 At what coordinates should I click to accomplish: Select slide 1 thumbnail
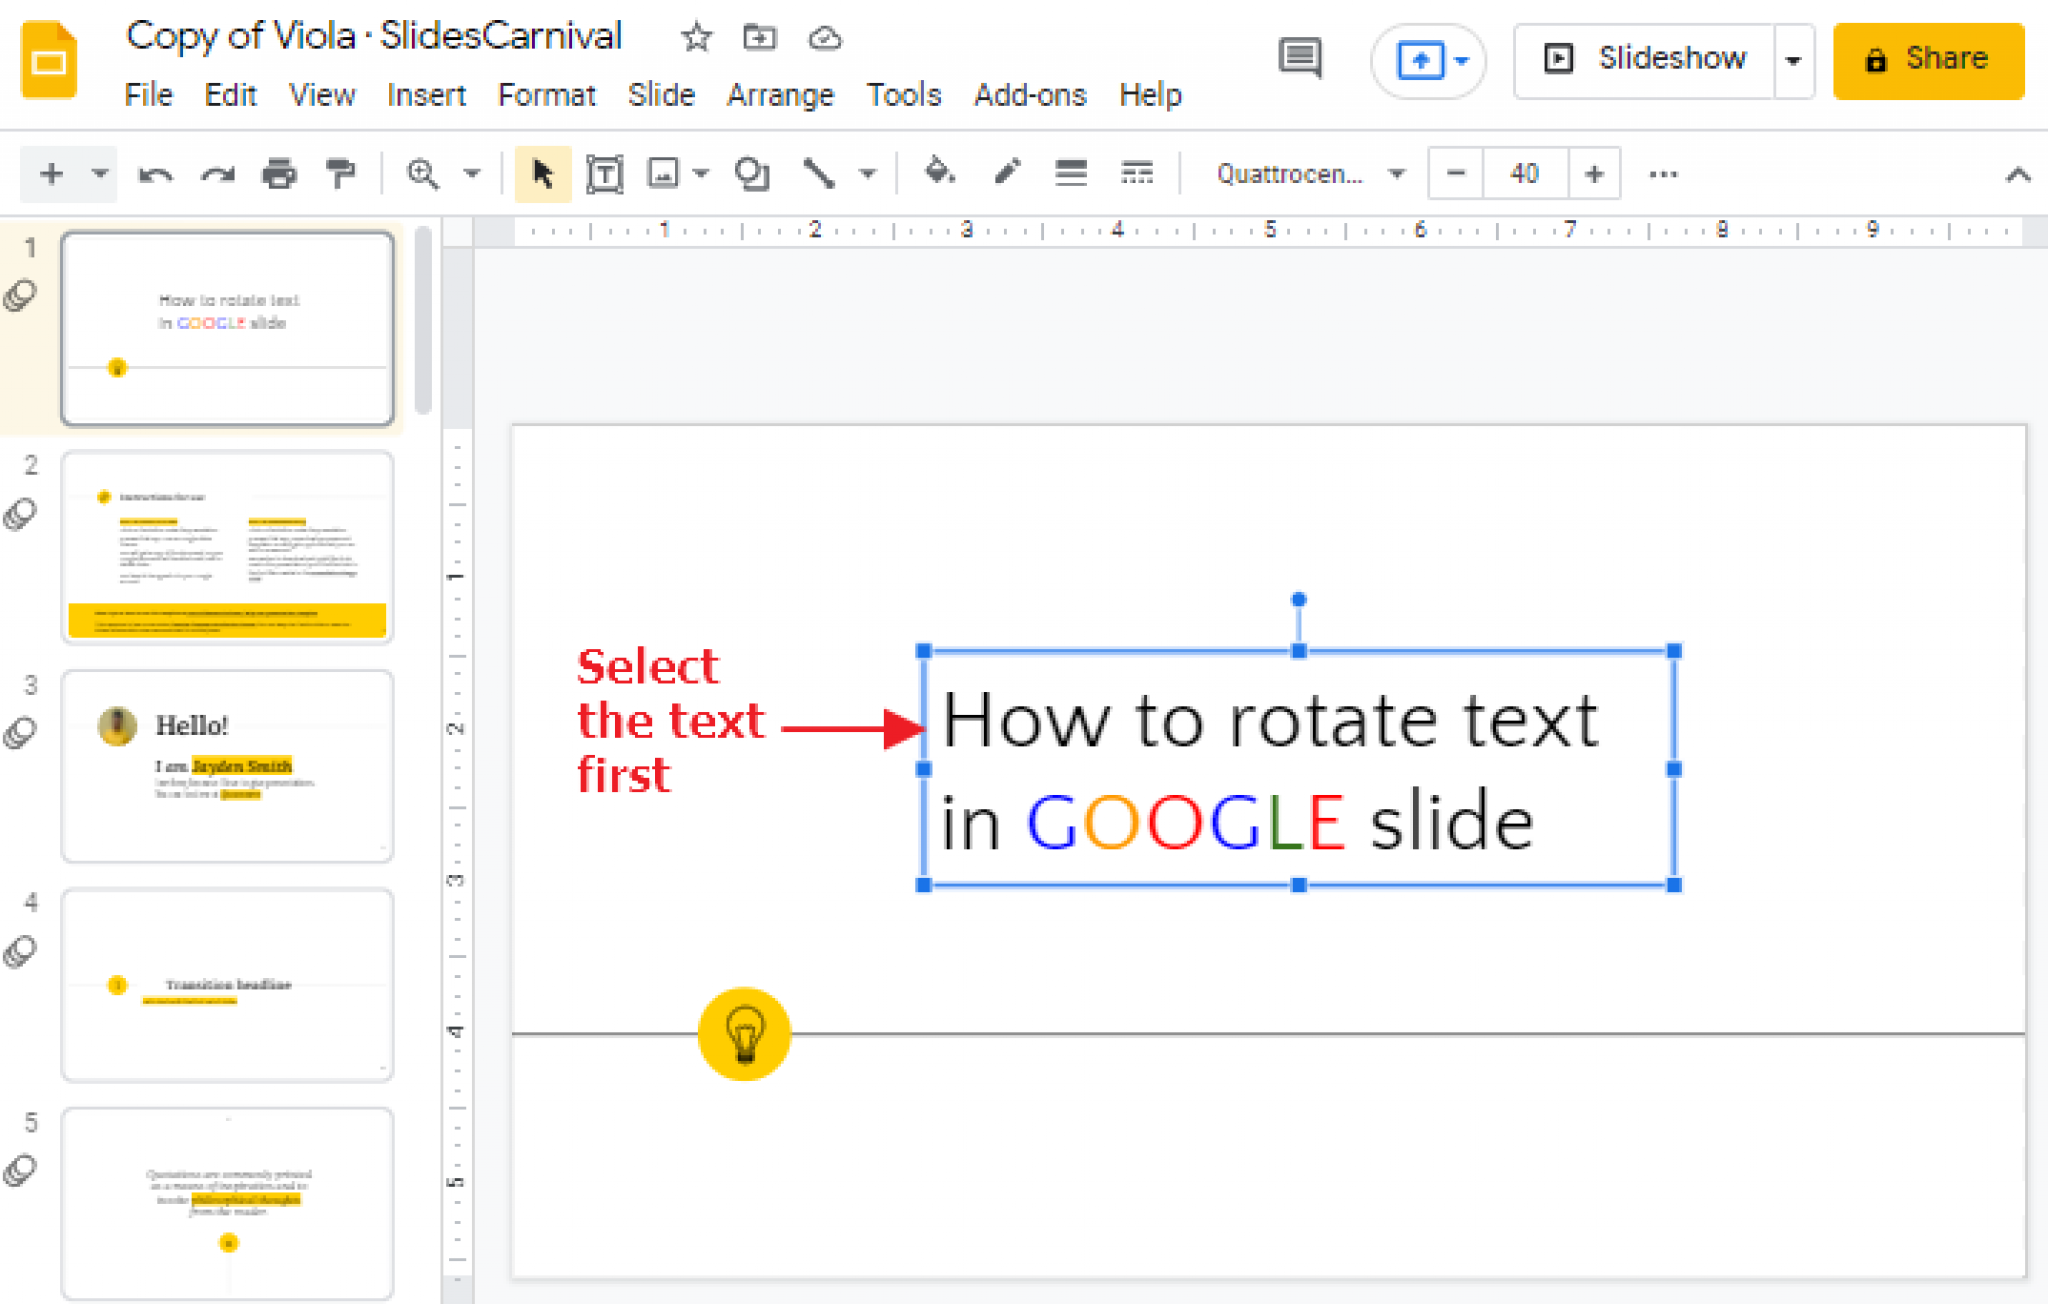coord(227,329)
